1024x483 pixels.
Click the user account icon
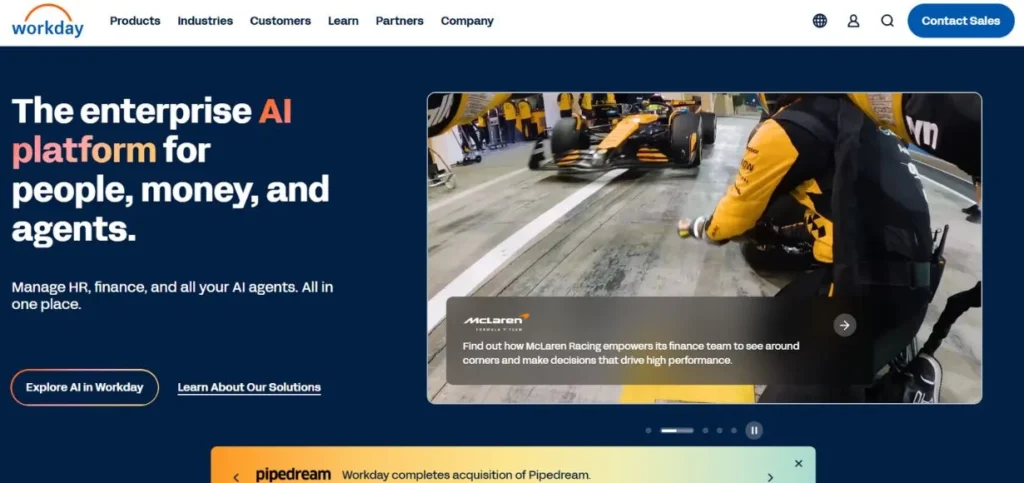(853, 21)
